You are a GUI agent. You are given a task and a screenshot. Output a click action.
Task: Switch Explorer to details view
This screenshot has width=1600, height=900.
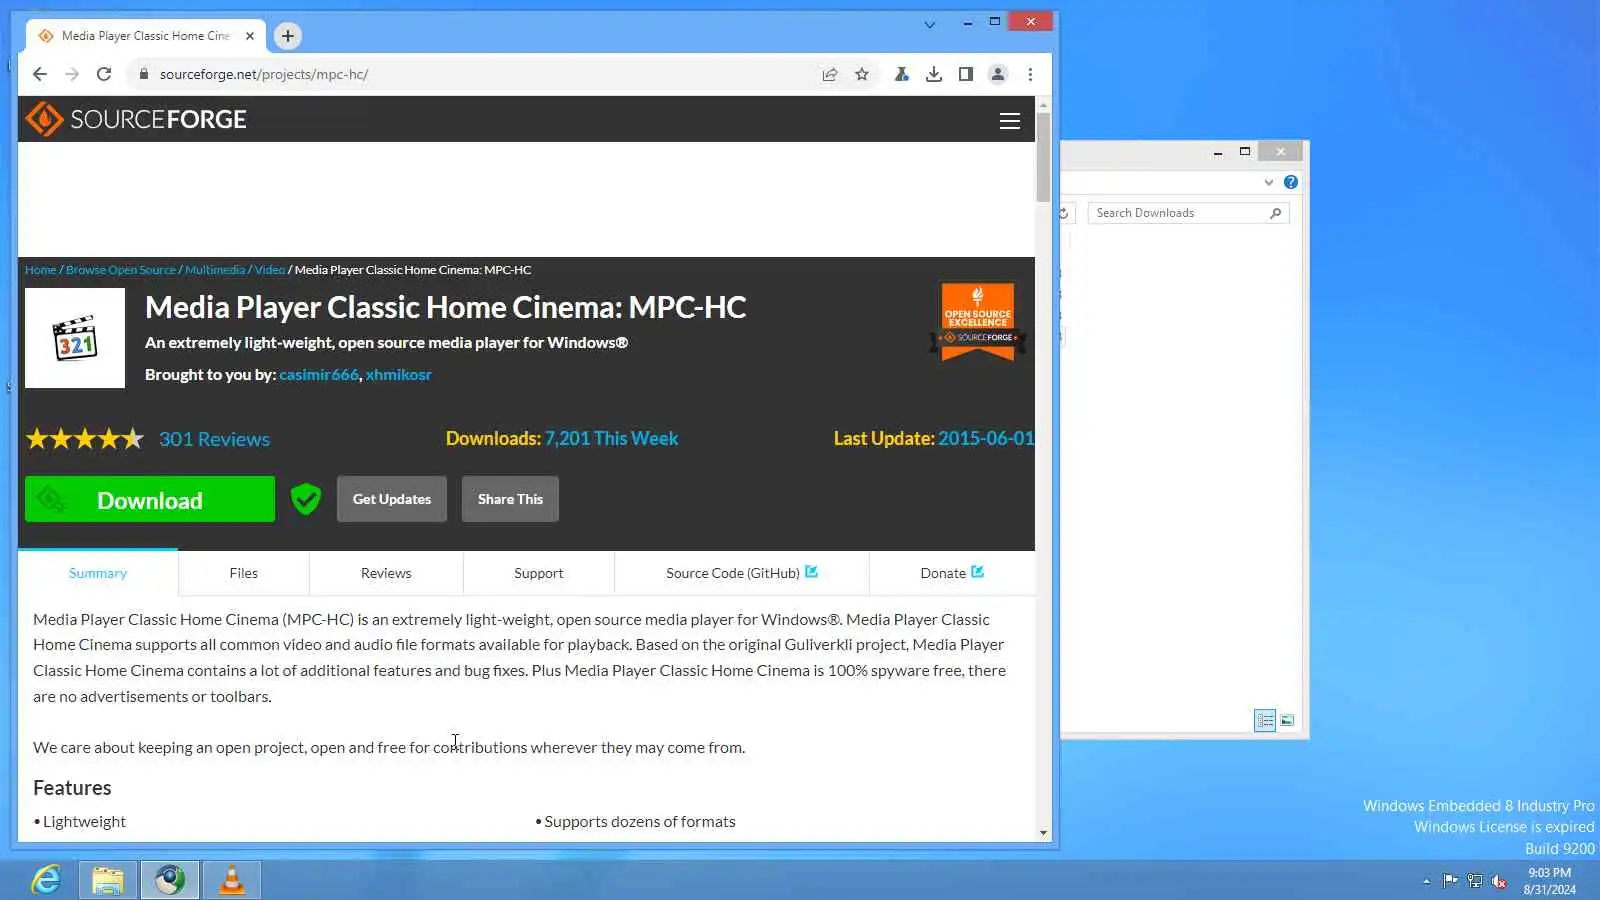point(1265,720)
